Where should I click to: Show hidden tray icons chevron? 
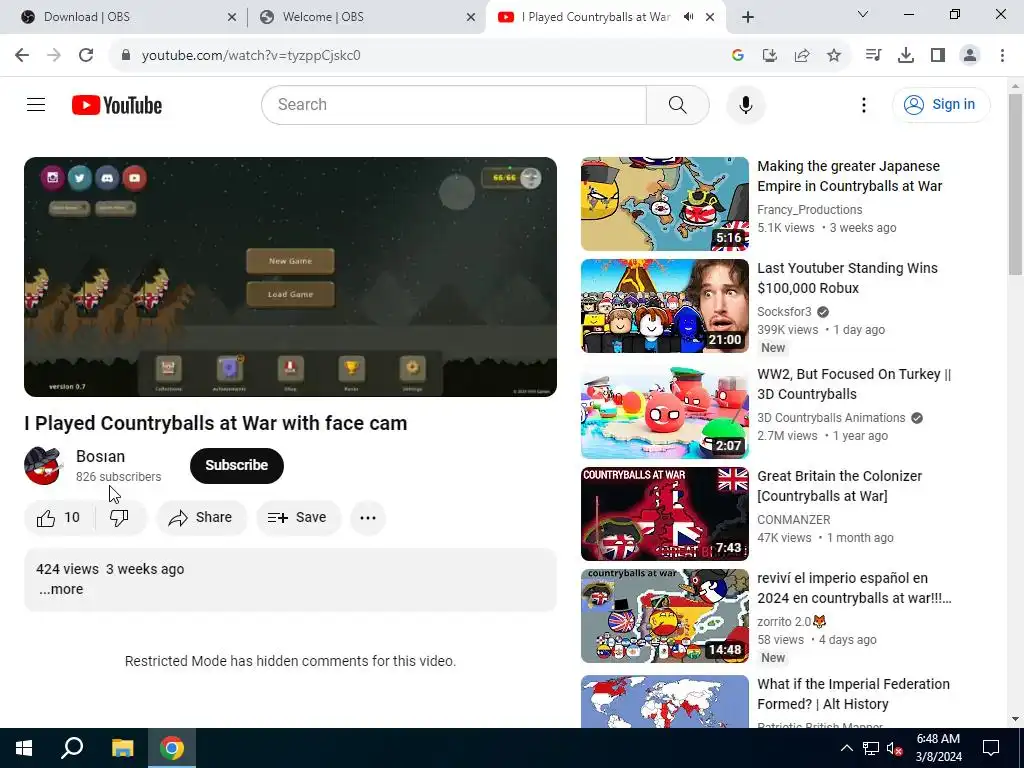tap(846, 748)
